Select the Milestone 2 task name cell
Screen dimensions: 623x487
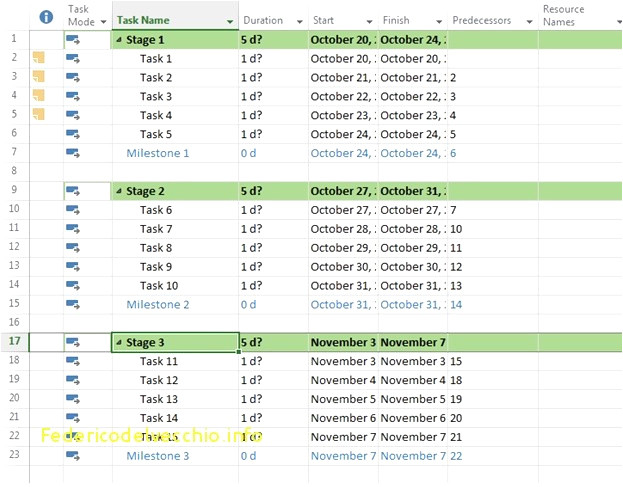click(x=158, y=305)
